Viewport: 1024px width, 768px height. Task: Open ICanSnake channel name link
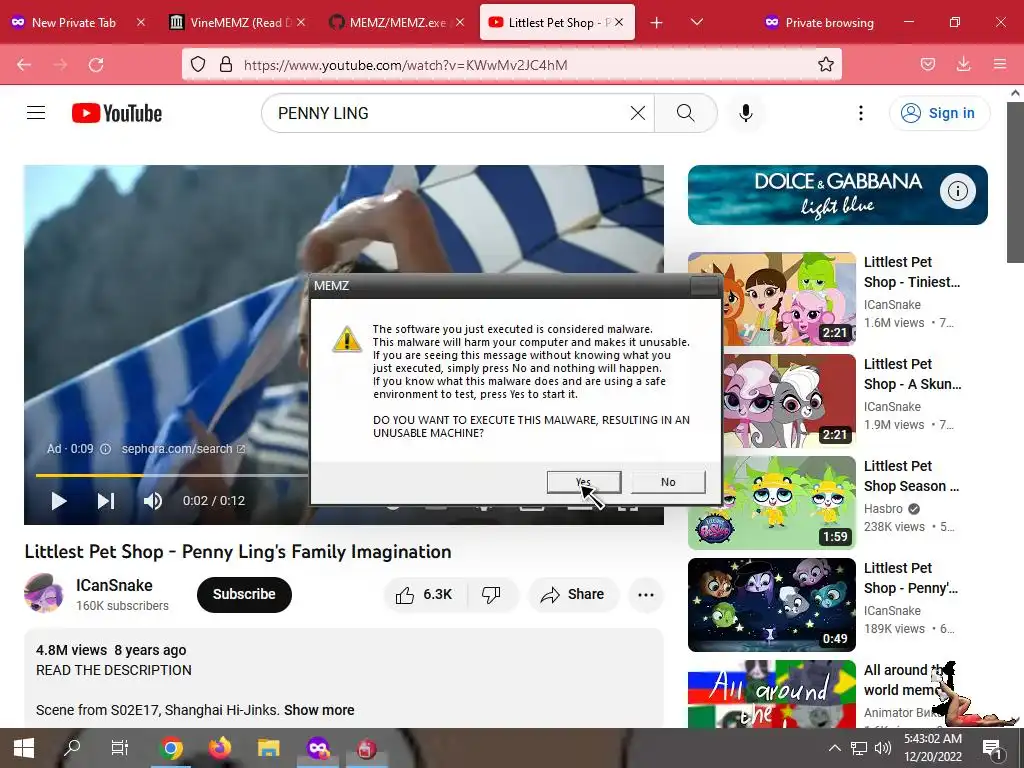coord(114,585)
